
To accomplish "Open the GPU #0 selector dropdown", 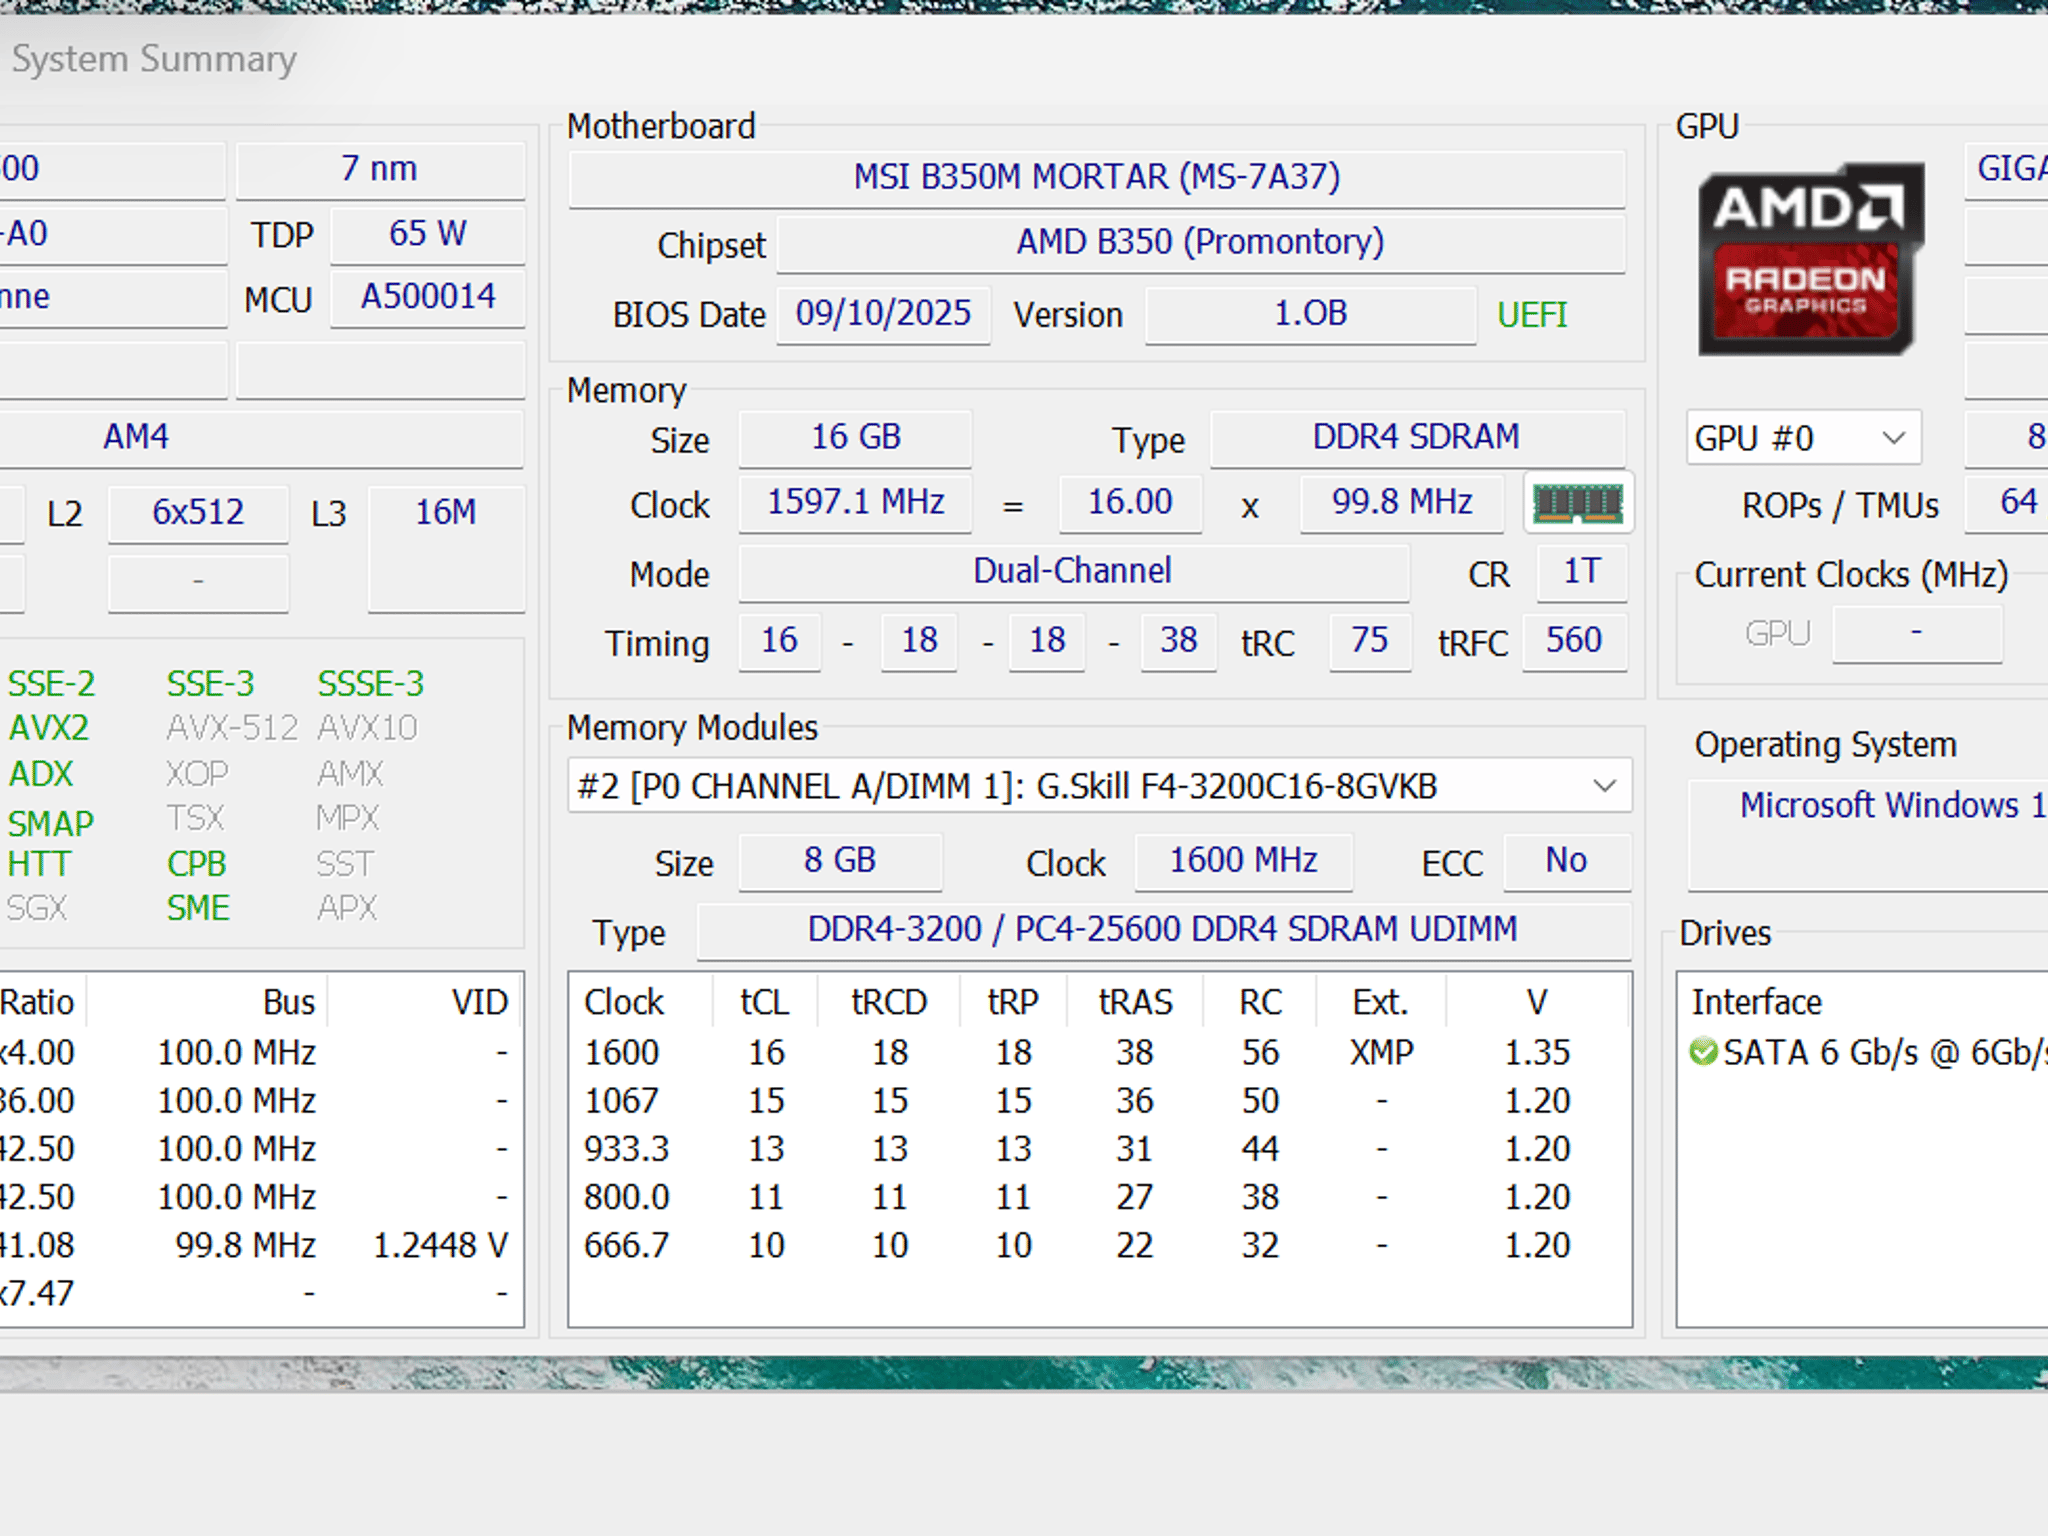I will click(x=1803, y=438).
